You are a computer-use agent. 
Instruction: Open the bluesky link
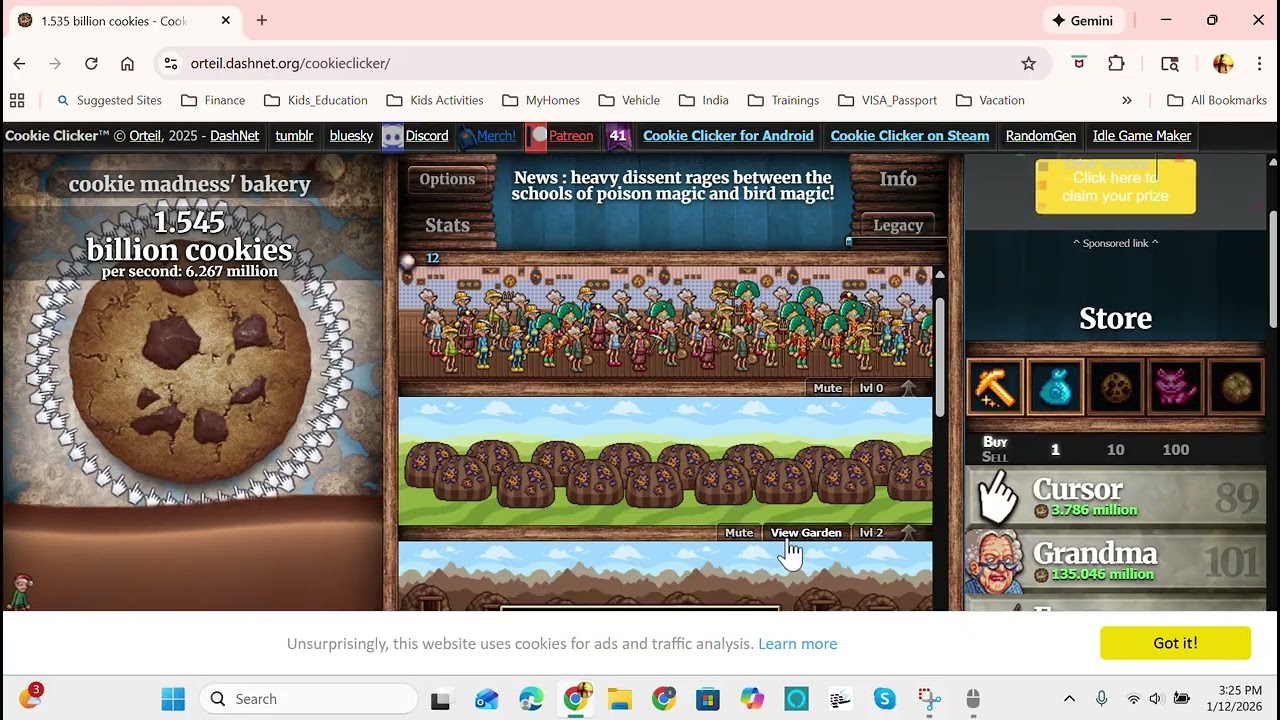[x=351, y=136]
